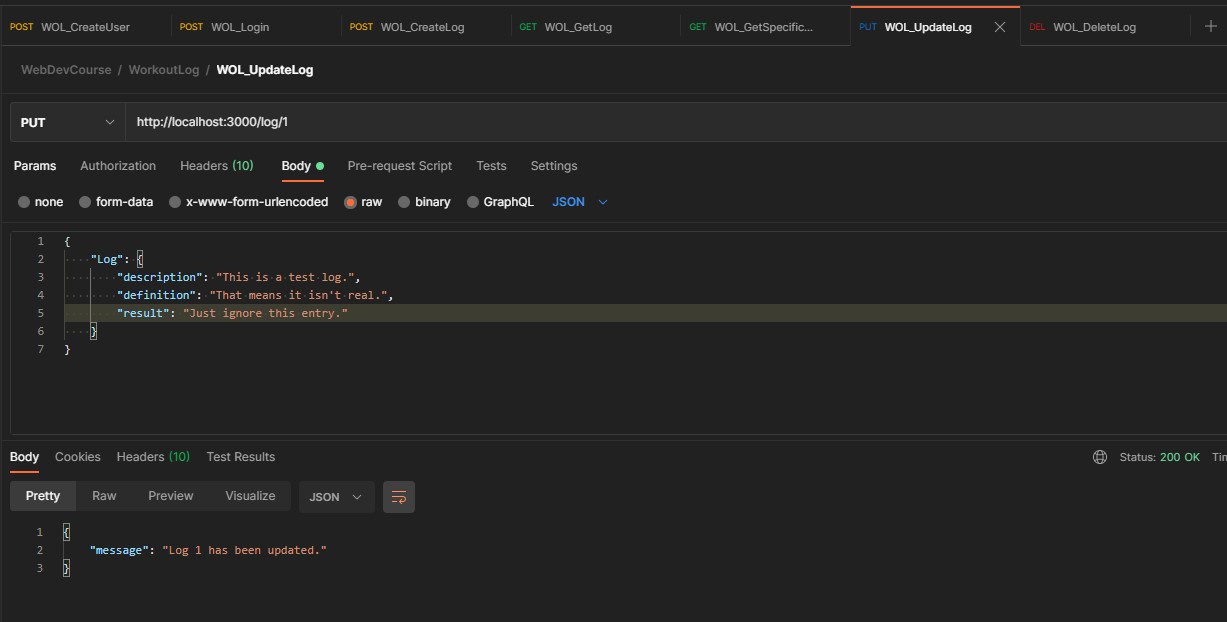The width and height of the screenshot is (1227, 622).
Task: Close the WOL_UpdateLog tab
Action: (999, 27)
